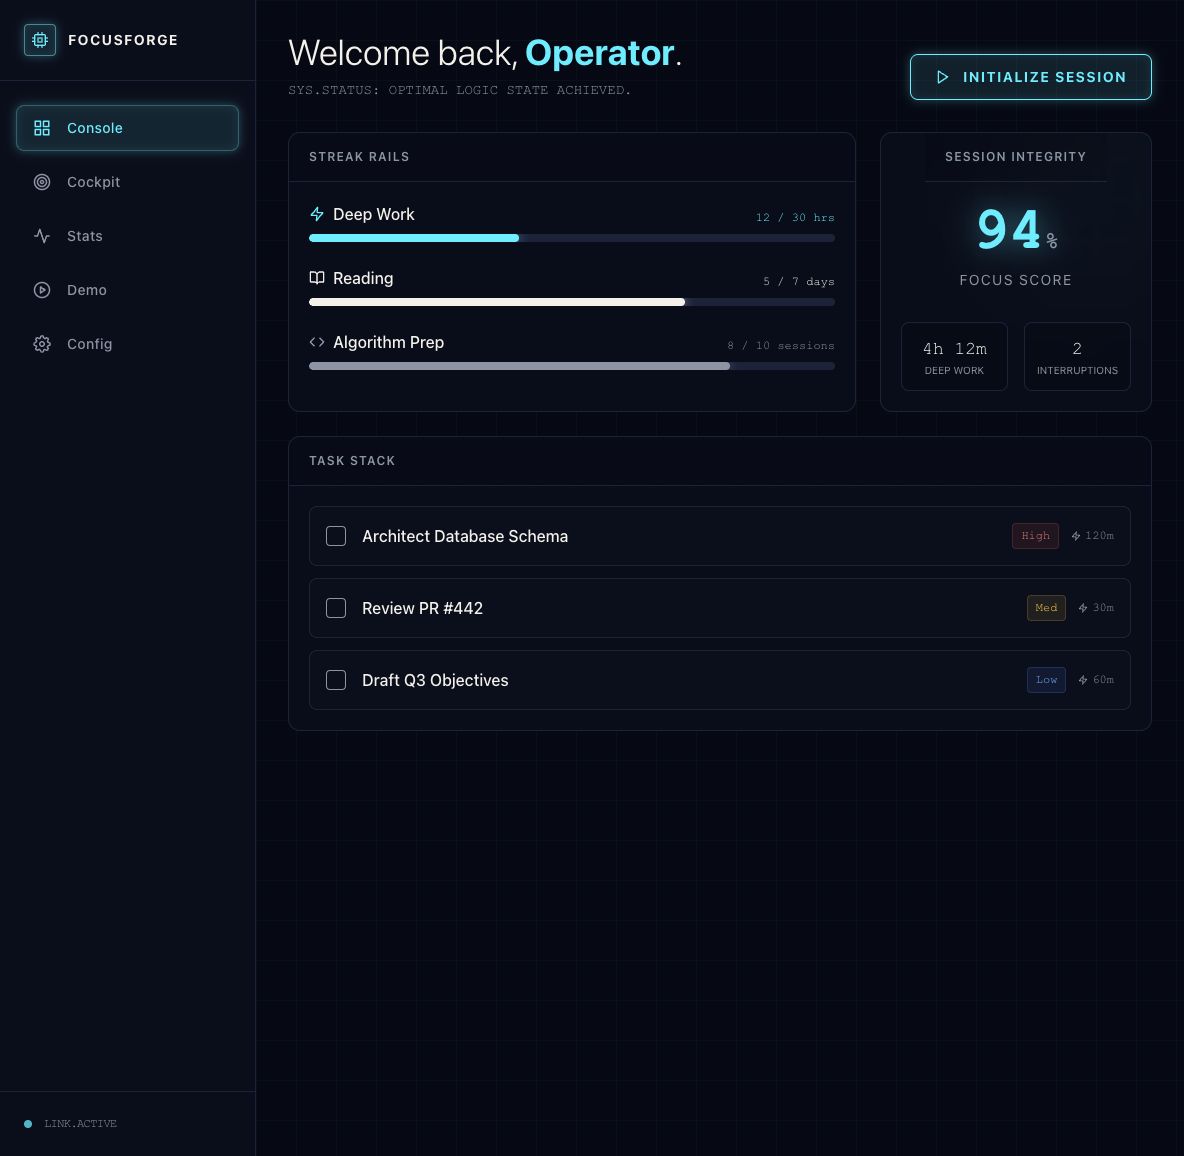The width and height of the screenshot is (1184, 1156).
Task: Click the FocusForge chip logo icon
Action: click(40, 40)
